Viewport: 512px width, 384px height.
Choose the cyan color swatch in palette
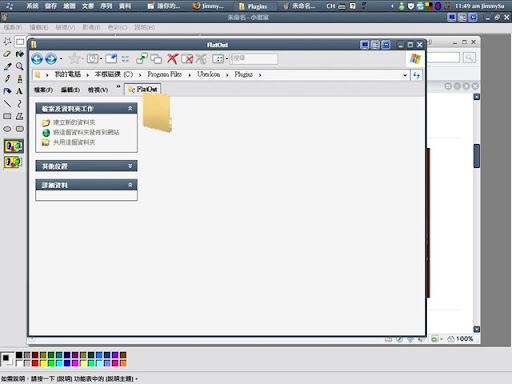(59, 363)
